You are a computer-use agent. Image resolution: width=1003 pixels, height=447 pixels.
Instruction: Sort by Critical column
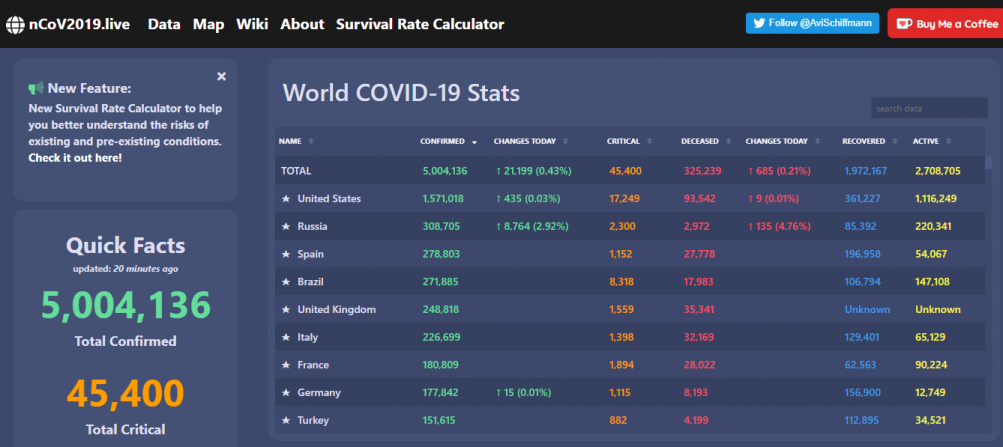(629, 141)
